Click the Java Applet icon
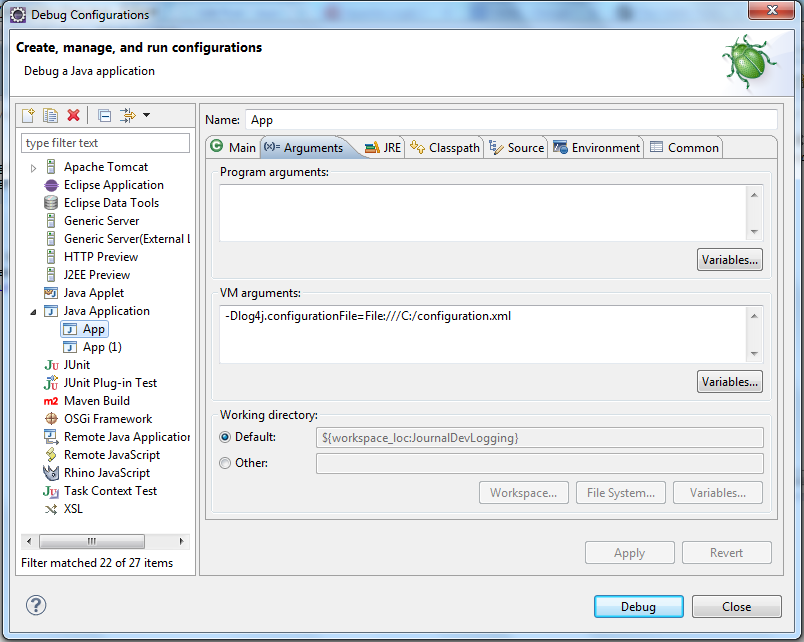Viewport: 804px width, 642px height. coord(51,293)
